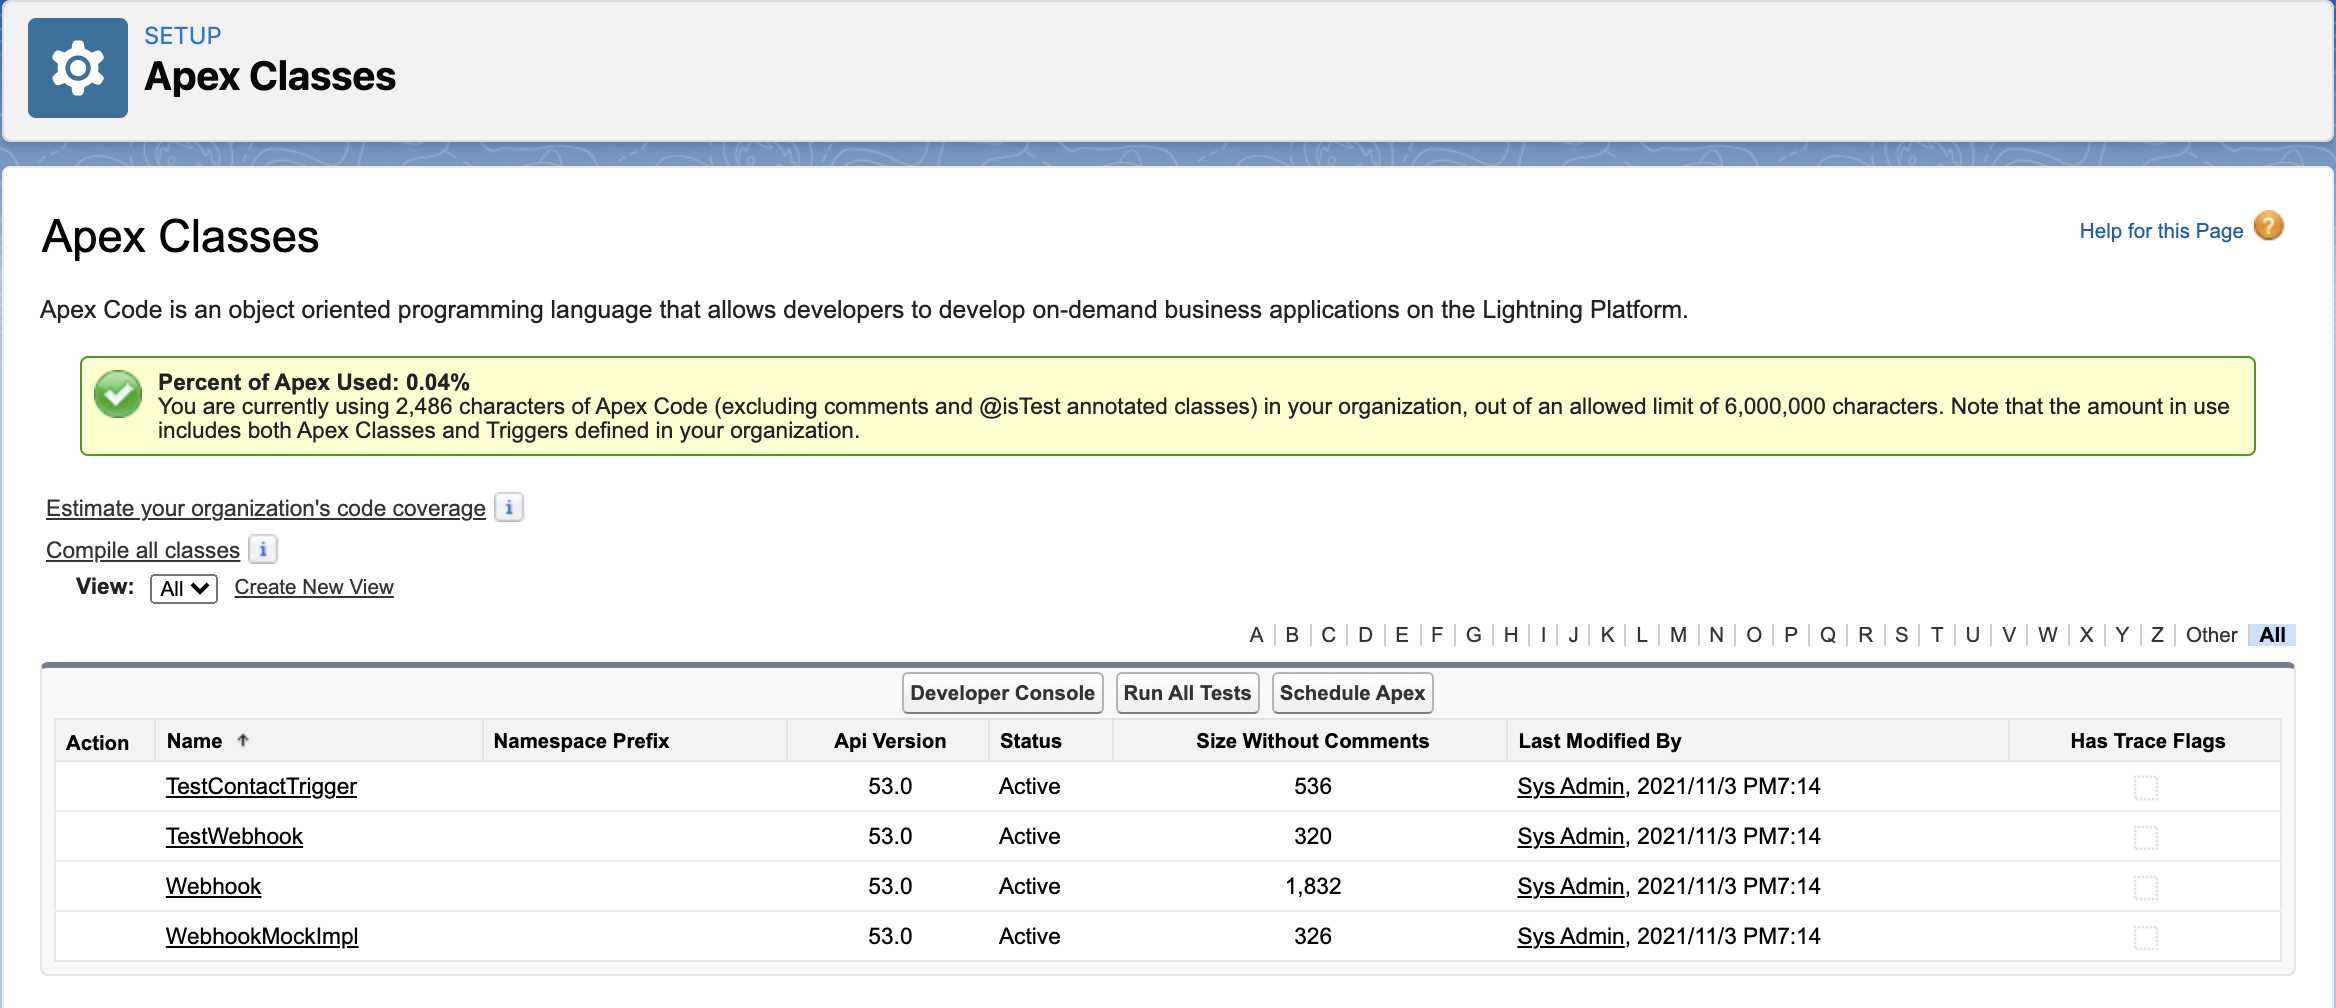Open Sys Admin link in TestContactTrigger row

pyautogui.click(x=1570, y=786)
